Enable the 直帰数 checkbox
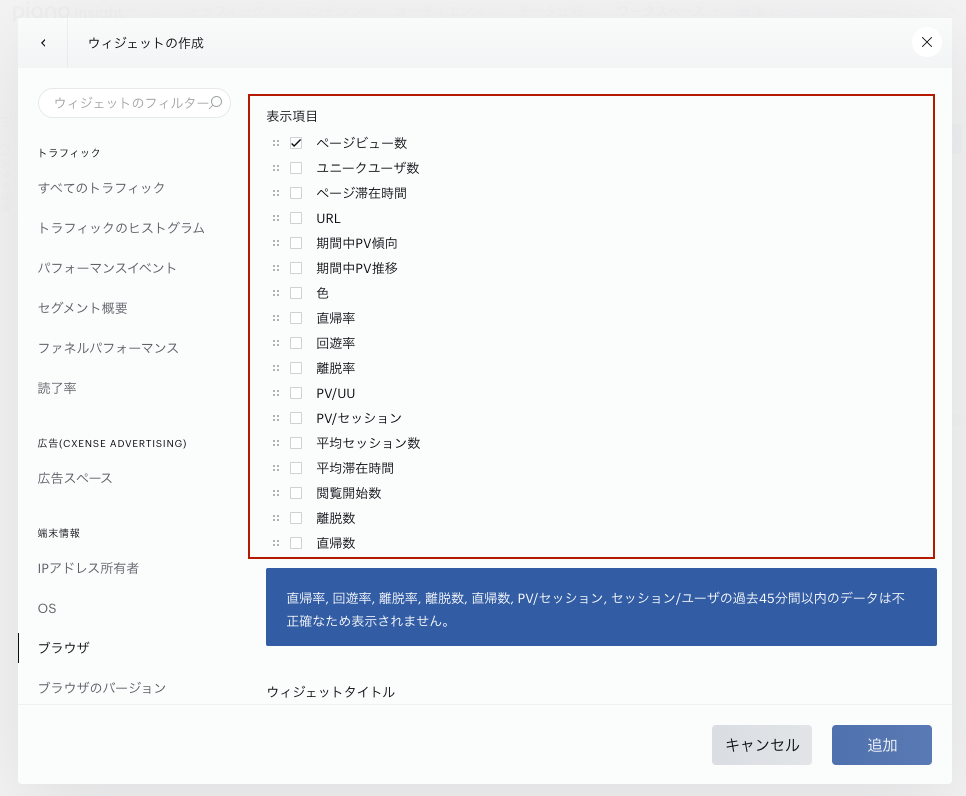The width and height of the screenshot is (966, 796). click(x=296, y=543)
